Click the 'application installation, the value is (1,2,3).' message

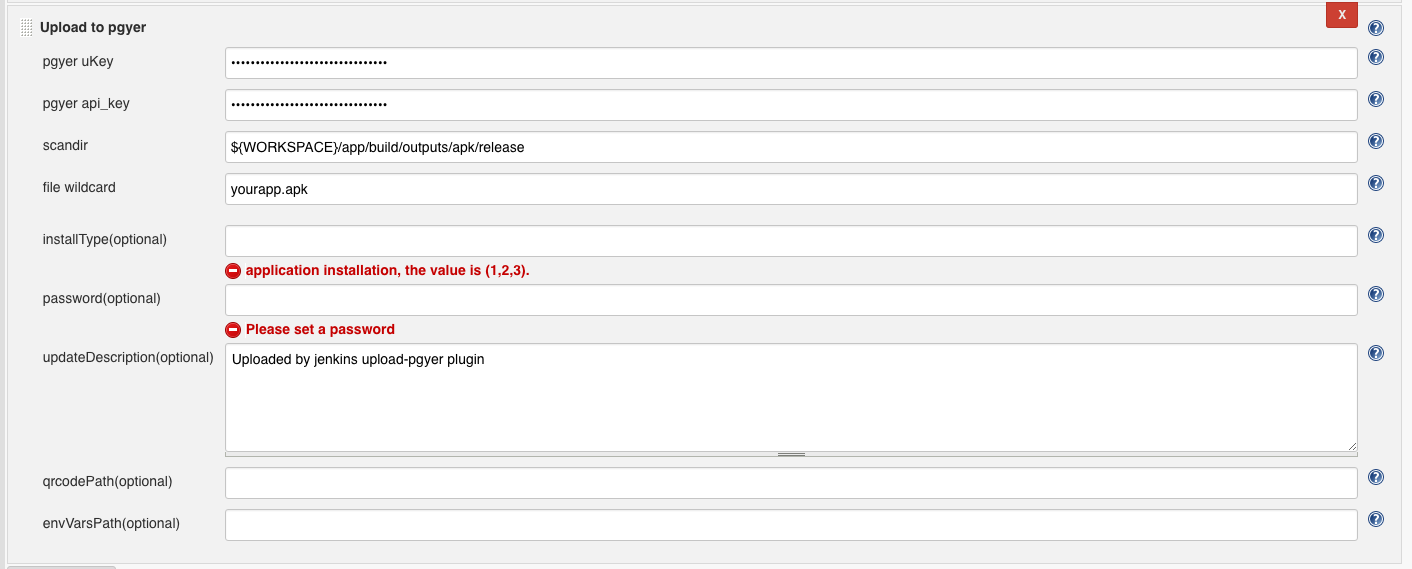pos(387,270)
